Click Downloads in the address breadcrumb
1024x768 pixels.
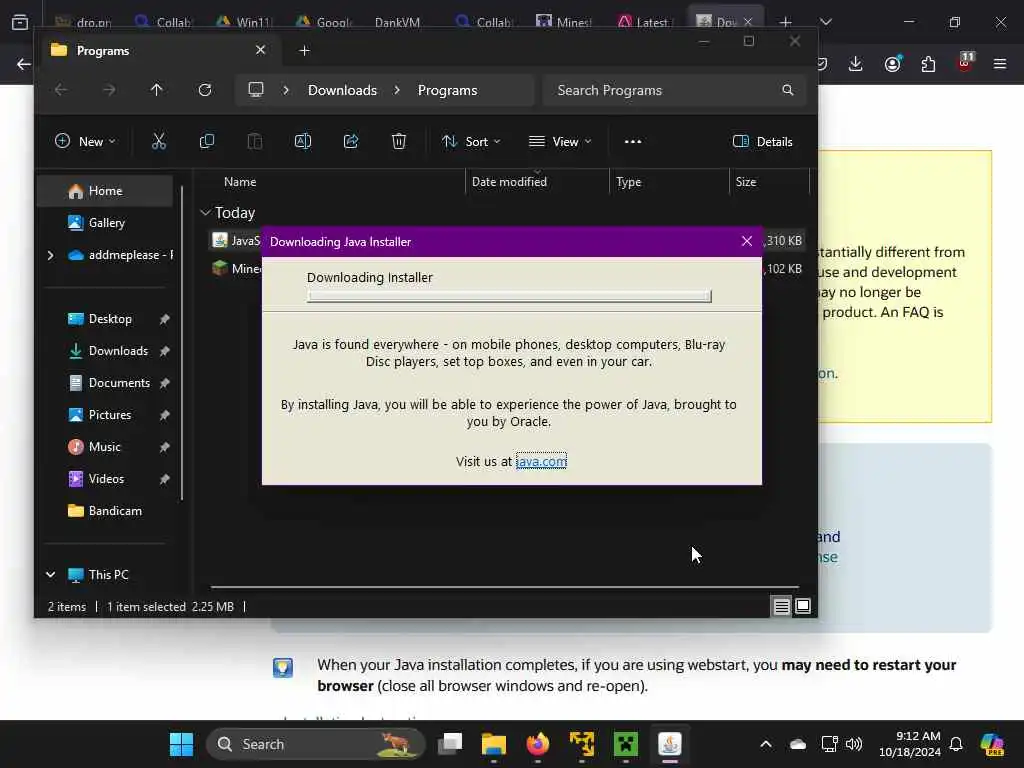tap(342, 90)
